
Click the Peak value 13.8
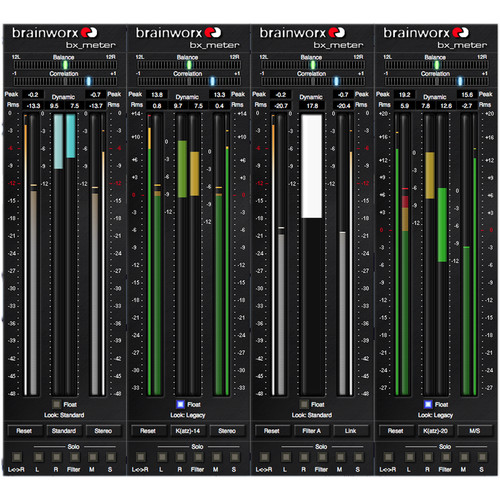coord(157,95)
